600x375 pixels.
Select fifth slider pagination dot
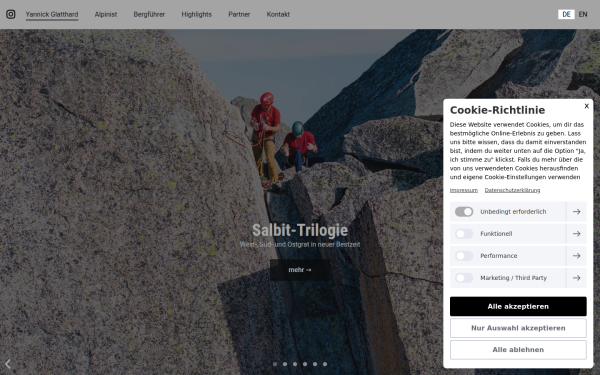coord(315,364)
